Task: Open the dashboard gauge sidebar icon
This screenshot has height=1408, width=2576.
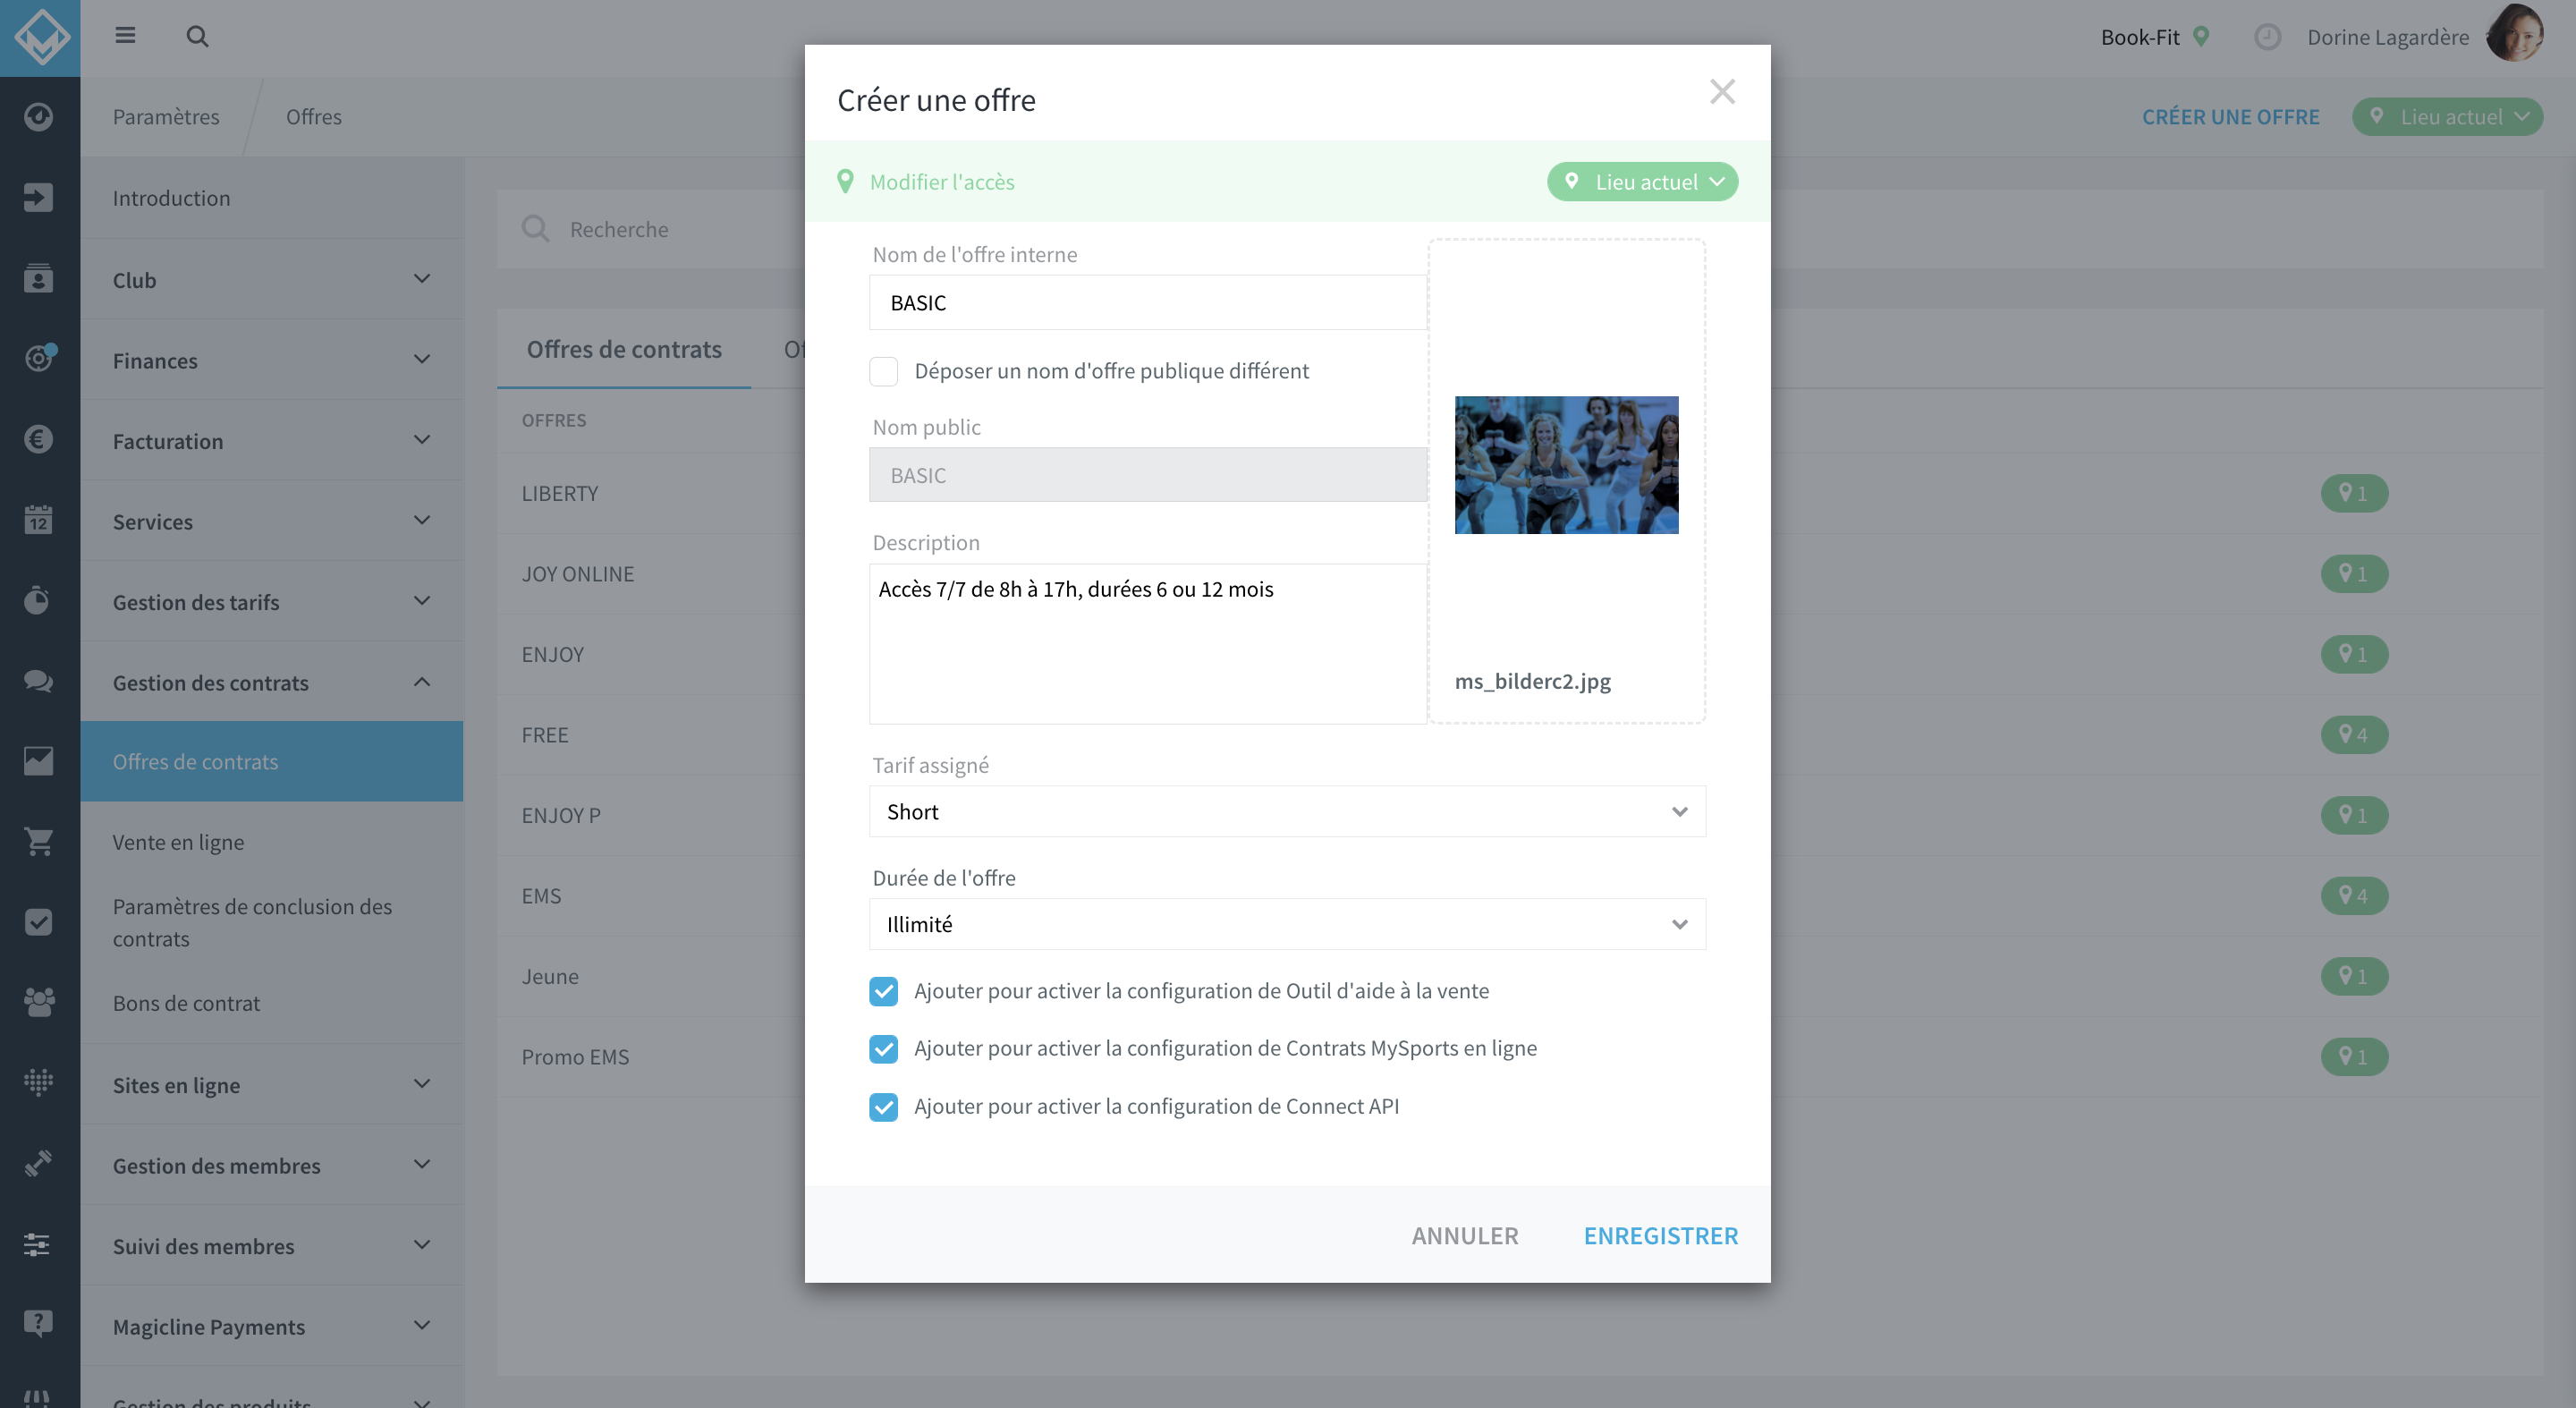Action: 38,117
